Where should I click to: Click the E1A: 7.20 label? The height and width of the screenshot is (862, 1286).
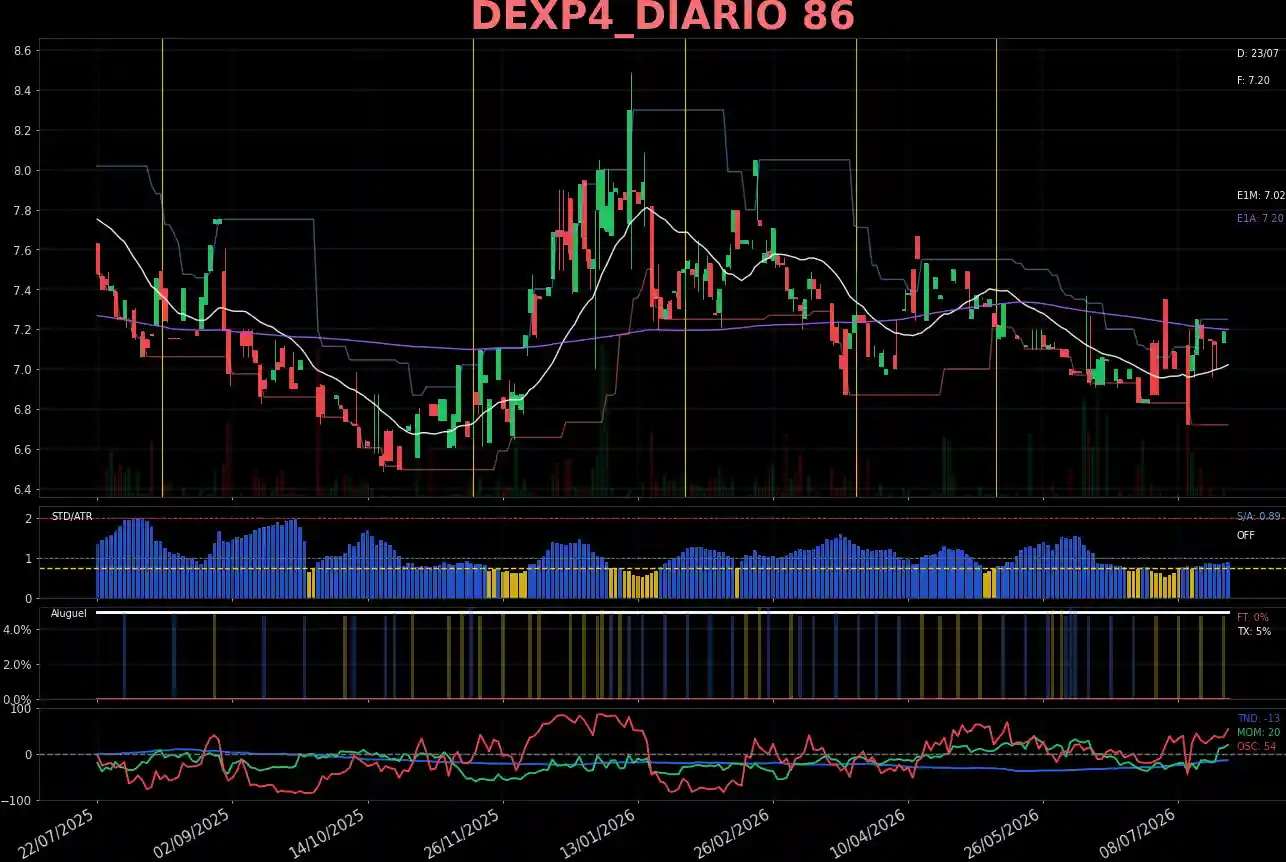coord(1260,218)
